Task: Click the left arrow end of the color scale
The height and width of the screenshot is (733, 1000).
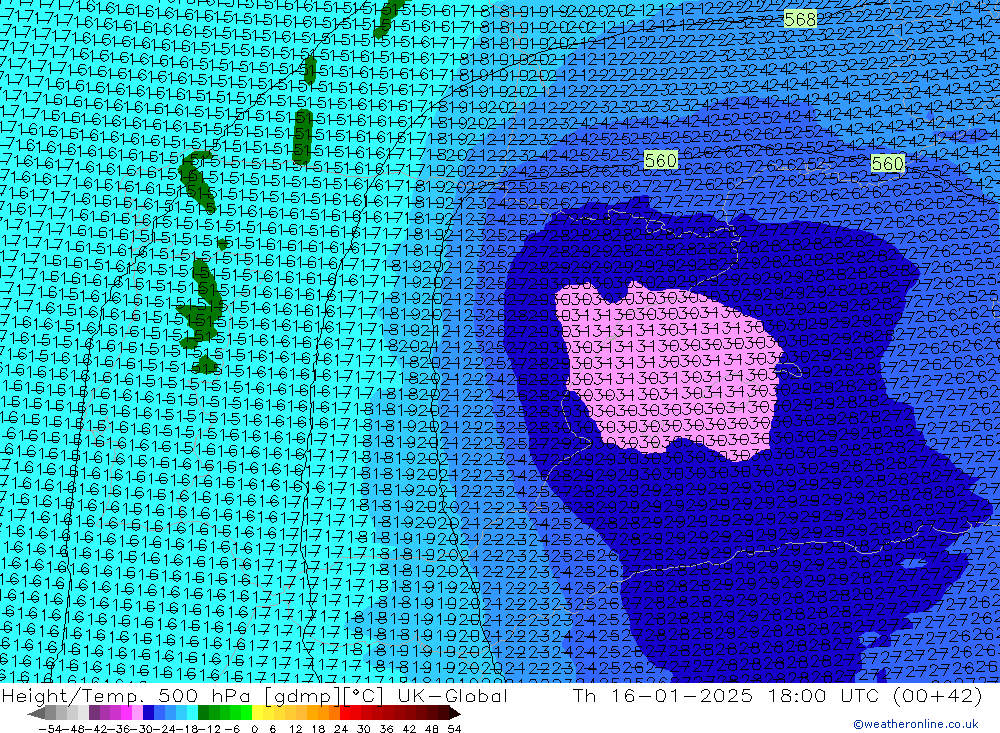Action: tap(36, 714)
